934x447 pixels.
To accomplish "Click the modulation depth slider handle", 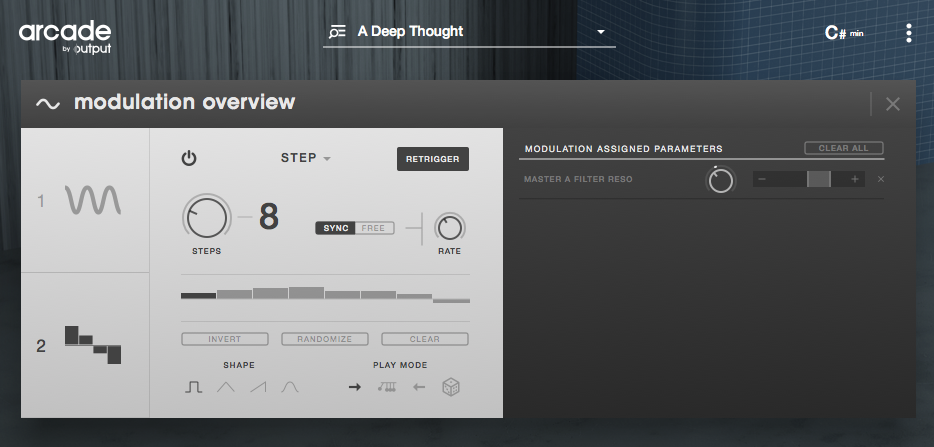I will pos(819,179).
